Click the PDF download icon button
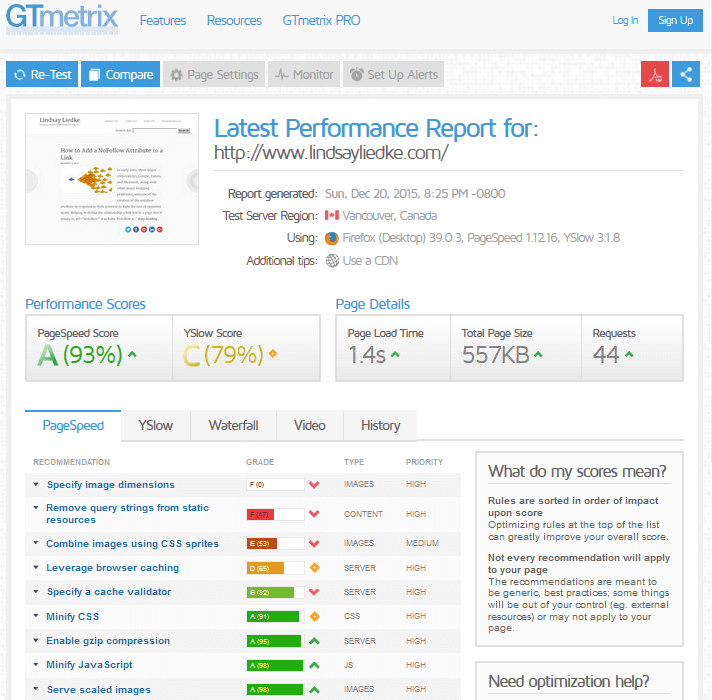 click(654, 74)
